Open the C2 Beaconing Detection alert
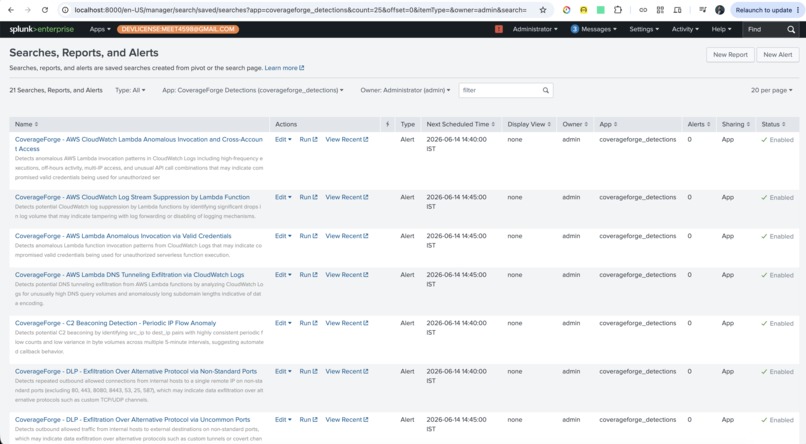806x444 pixels. coord(115,323)
